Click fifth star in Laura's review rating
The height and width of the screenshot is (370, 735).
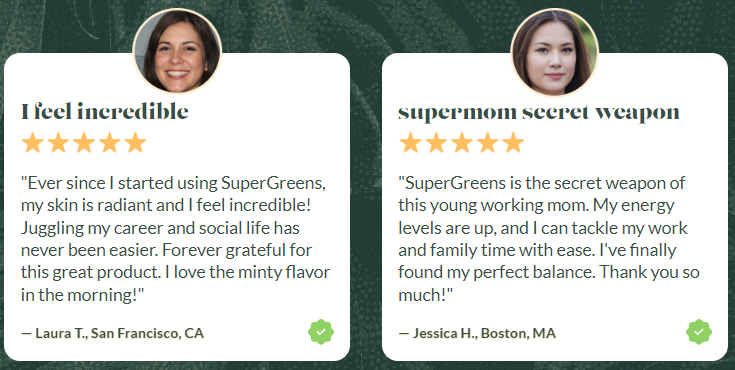point(135,142)
